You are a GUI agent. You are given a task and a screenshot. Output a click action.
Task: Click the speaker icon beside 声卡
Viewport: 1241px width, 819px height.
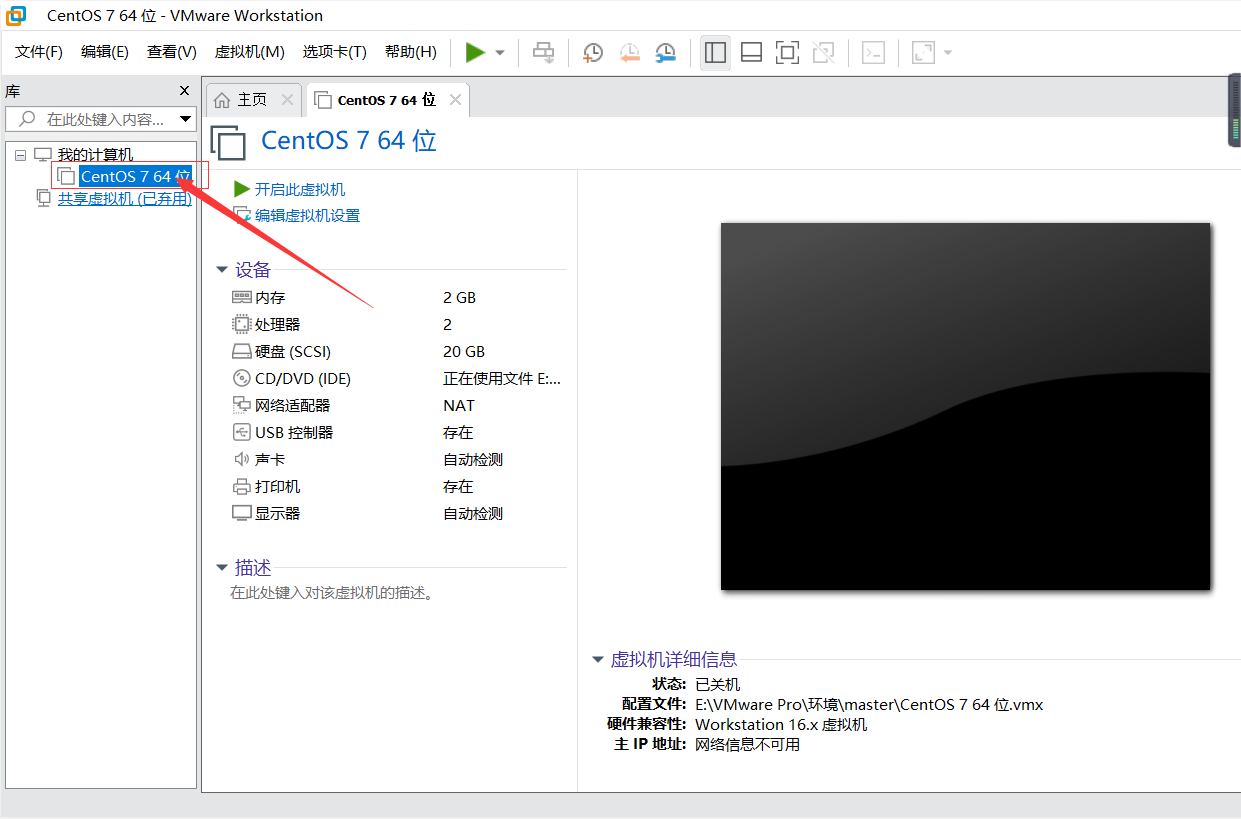pos(241,459)
